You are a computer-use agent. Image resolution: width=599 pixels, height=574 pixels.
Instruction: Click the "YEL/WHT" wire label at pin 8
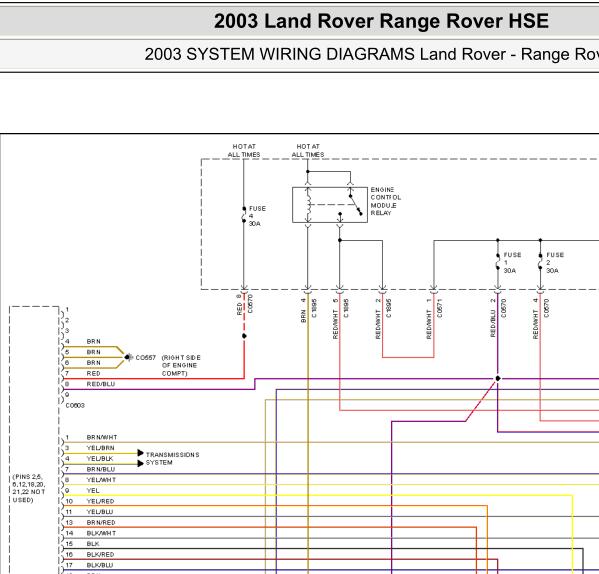point(101,480)
